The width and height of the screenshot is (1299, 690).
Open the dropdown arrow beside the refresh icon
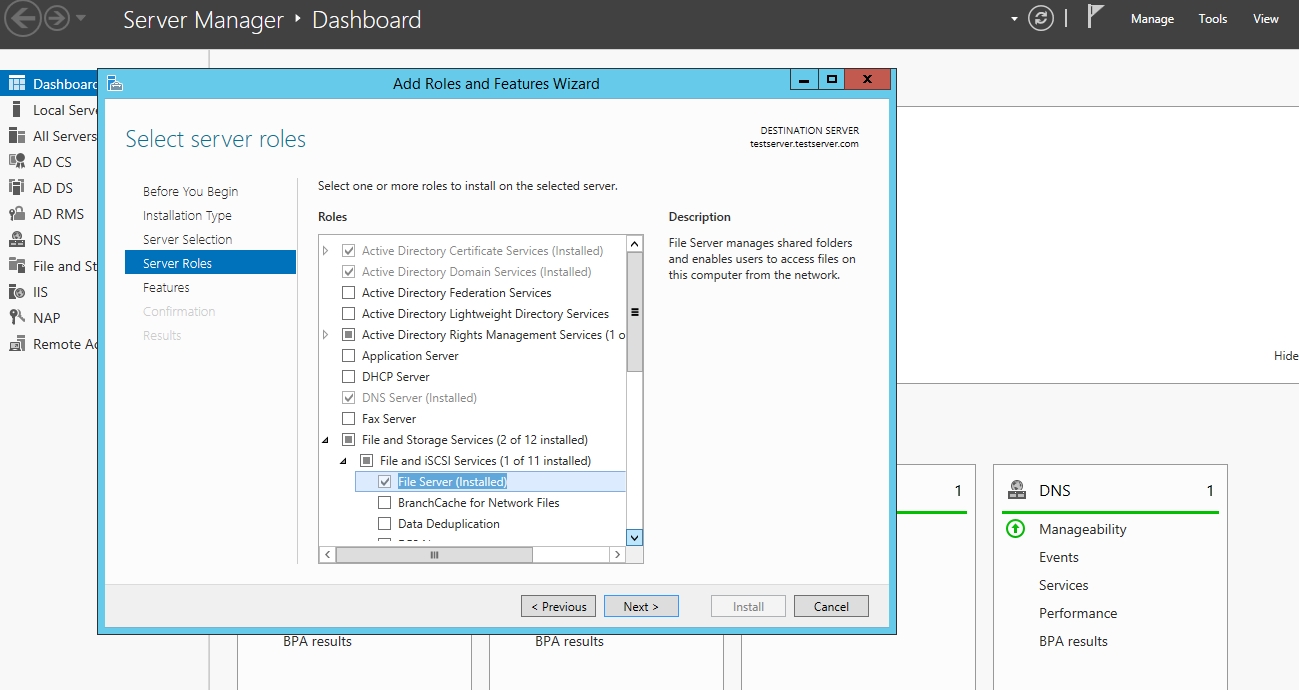[1014, 19]
